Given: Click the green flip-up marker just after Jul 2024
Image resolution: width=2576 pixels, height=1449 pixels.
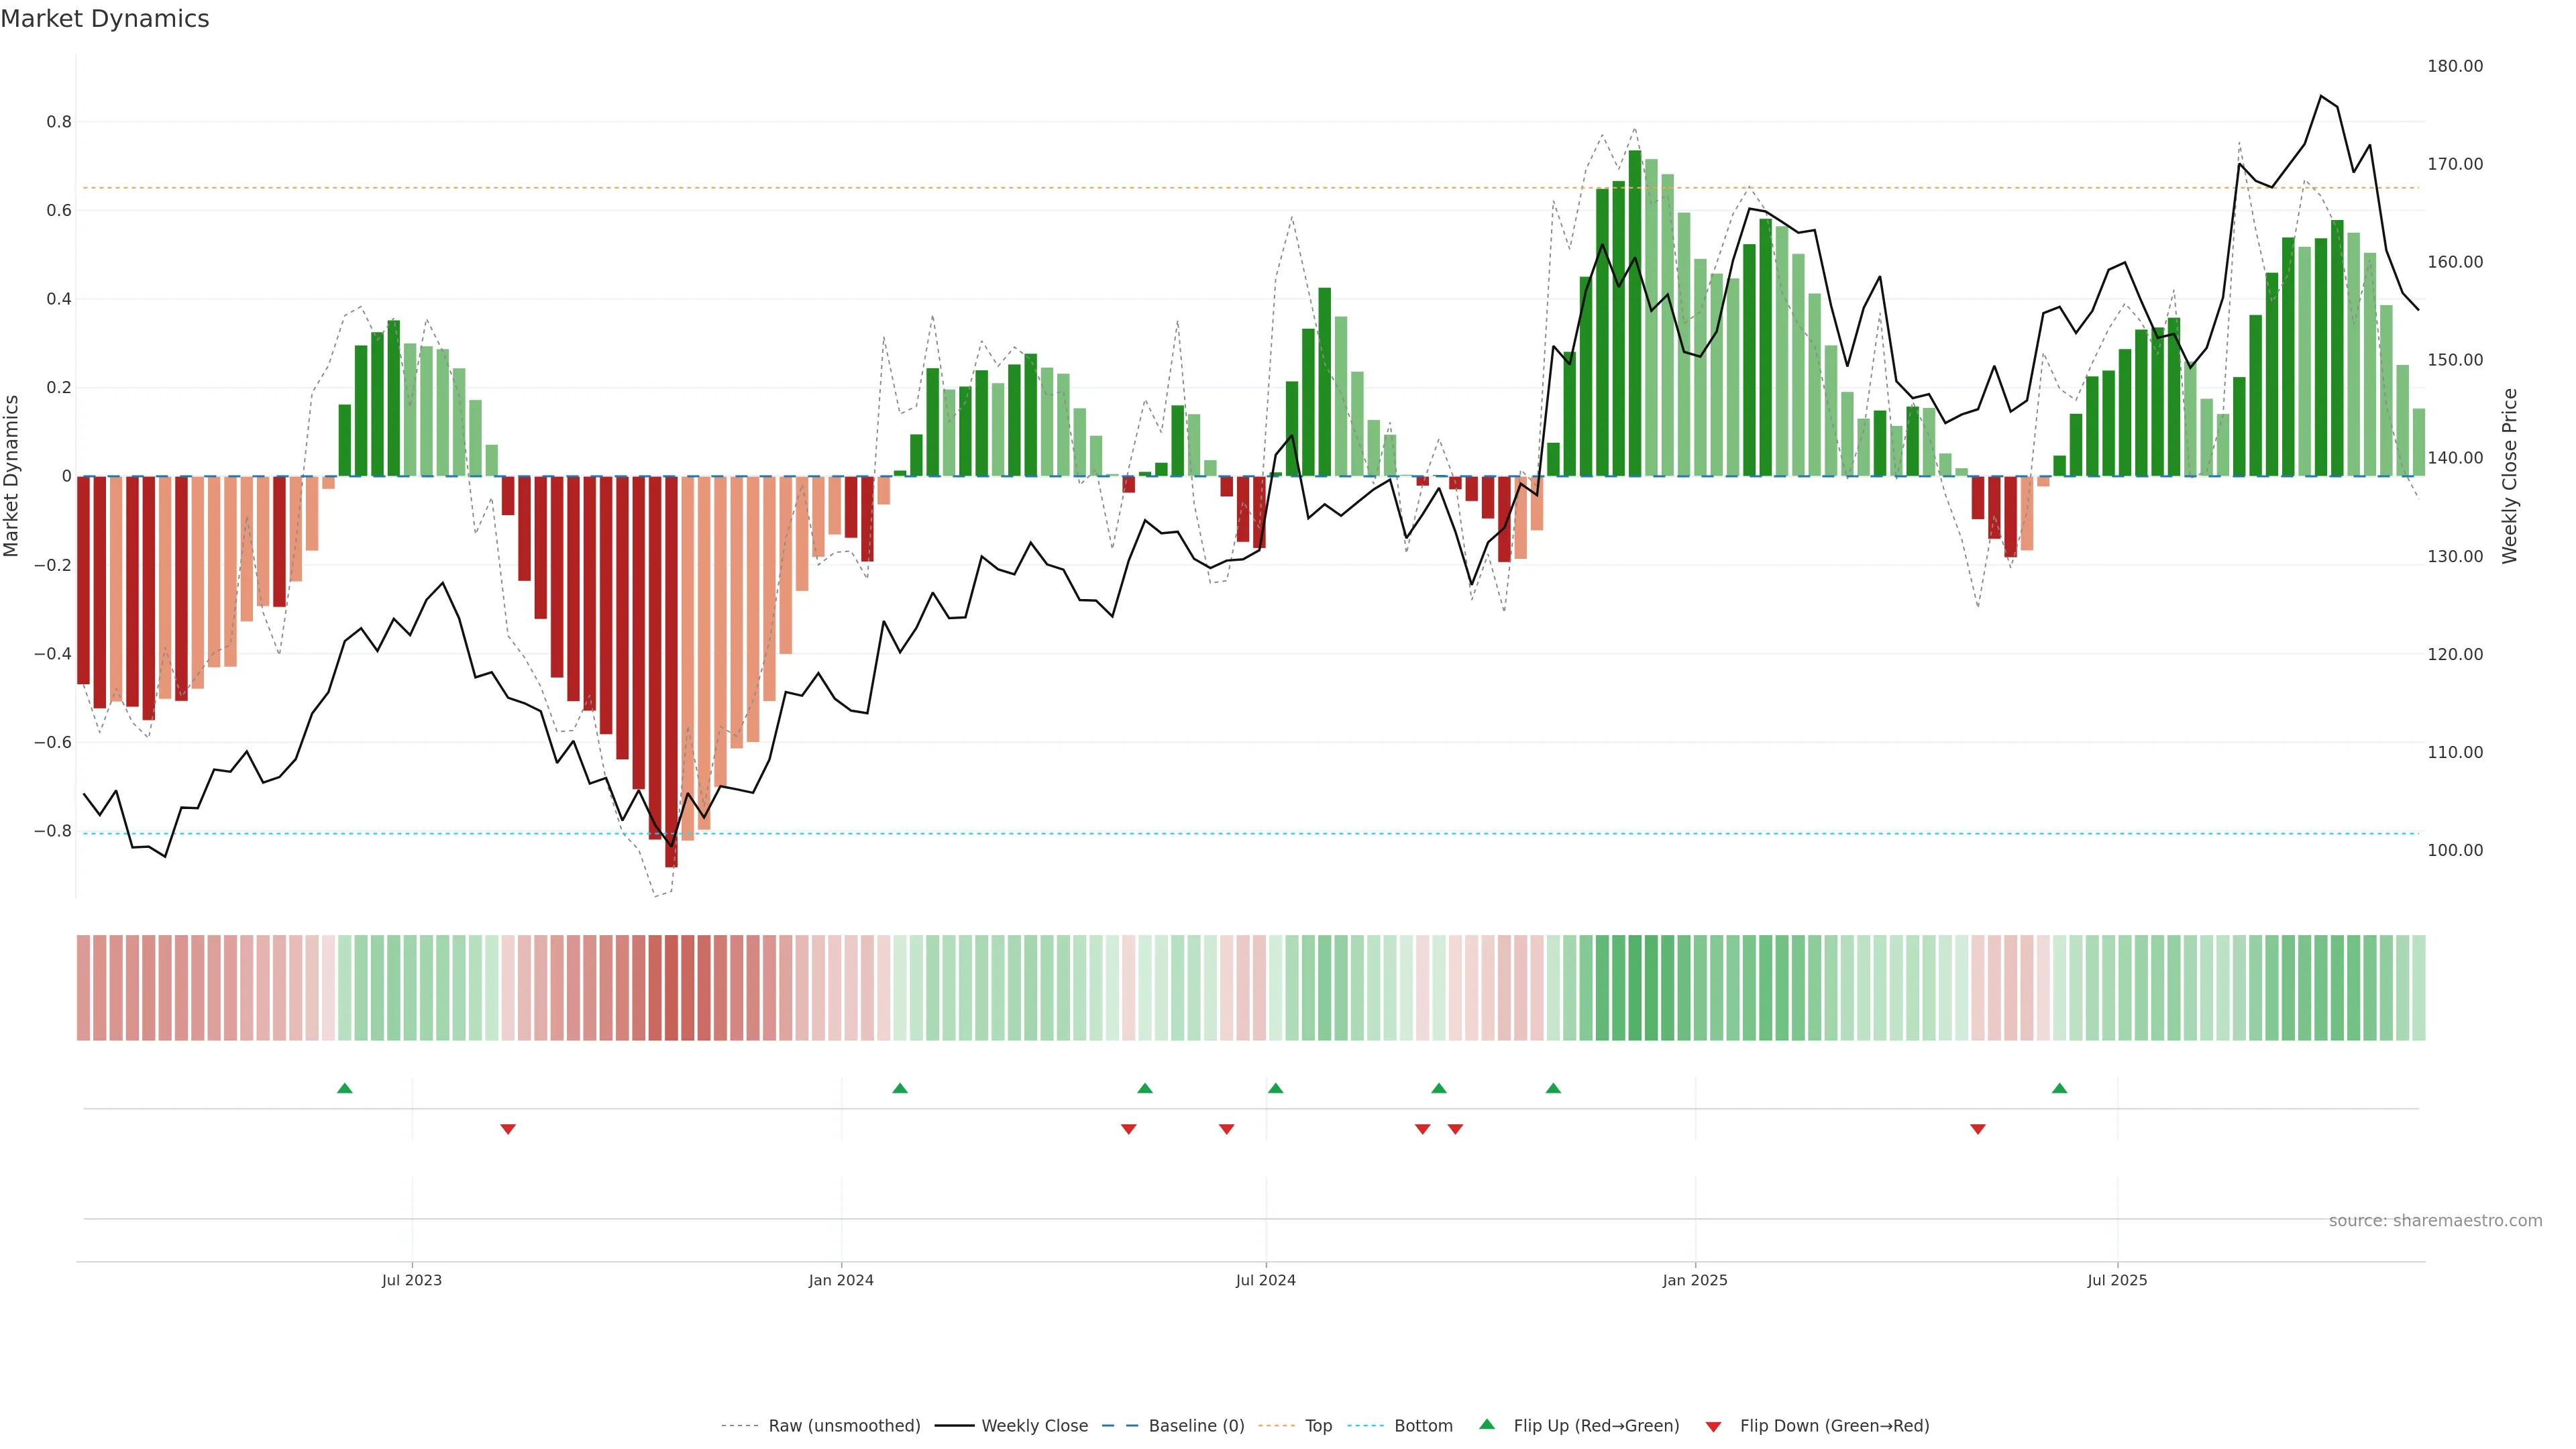Looking at the screenshot, I should (x=1275, y=1088).
